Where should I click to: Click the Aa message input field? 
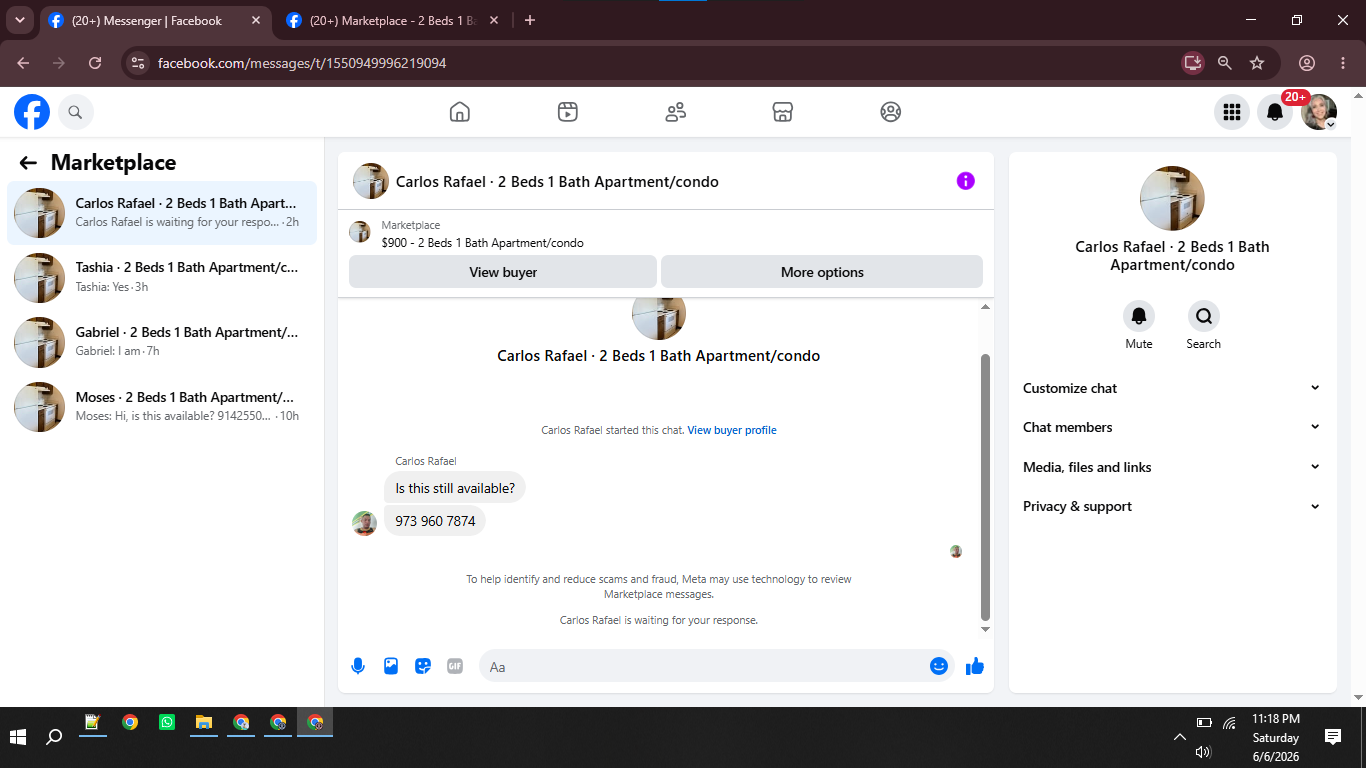tap(703, 666)
